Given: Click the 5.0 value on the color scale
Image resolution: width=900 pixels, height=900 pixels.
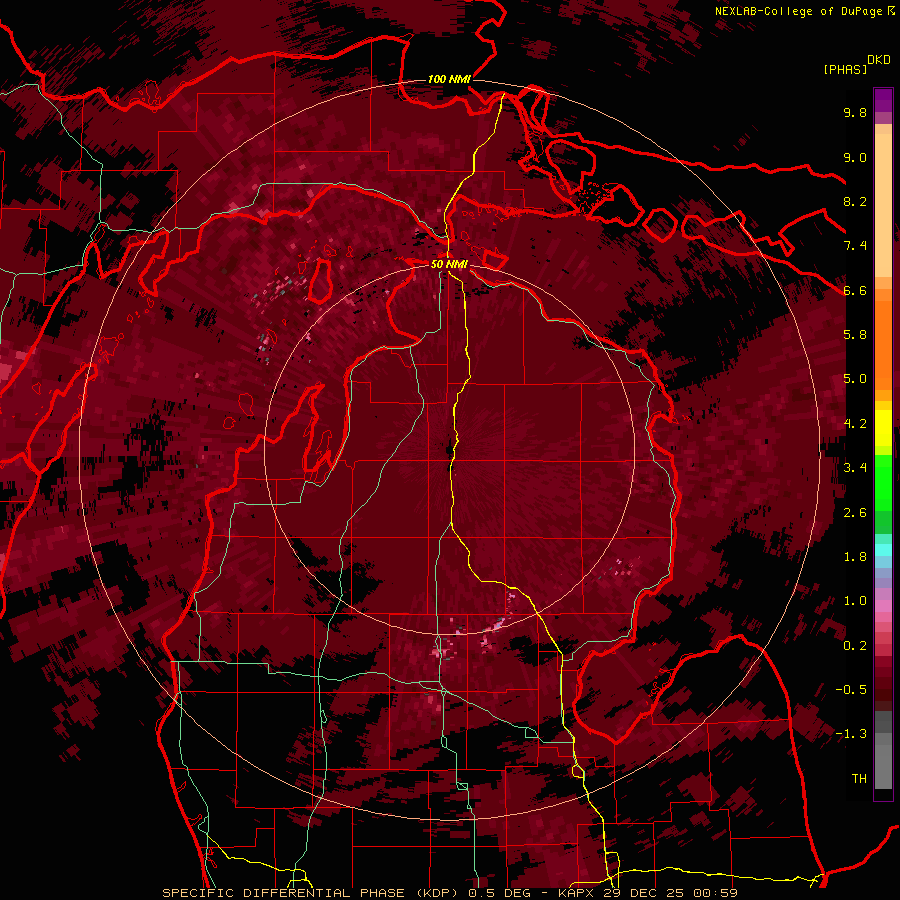Looking at the screenshot, I should (x=855, y=379).
